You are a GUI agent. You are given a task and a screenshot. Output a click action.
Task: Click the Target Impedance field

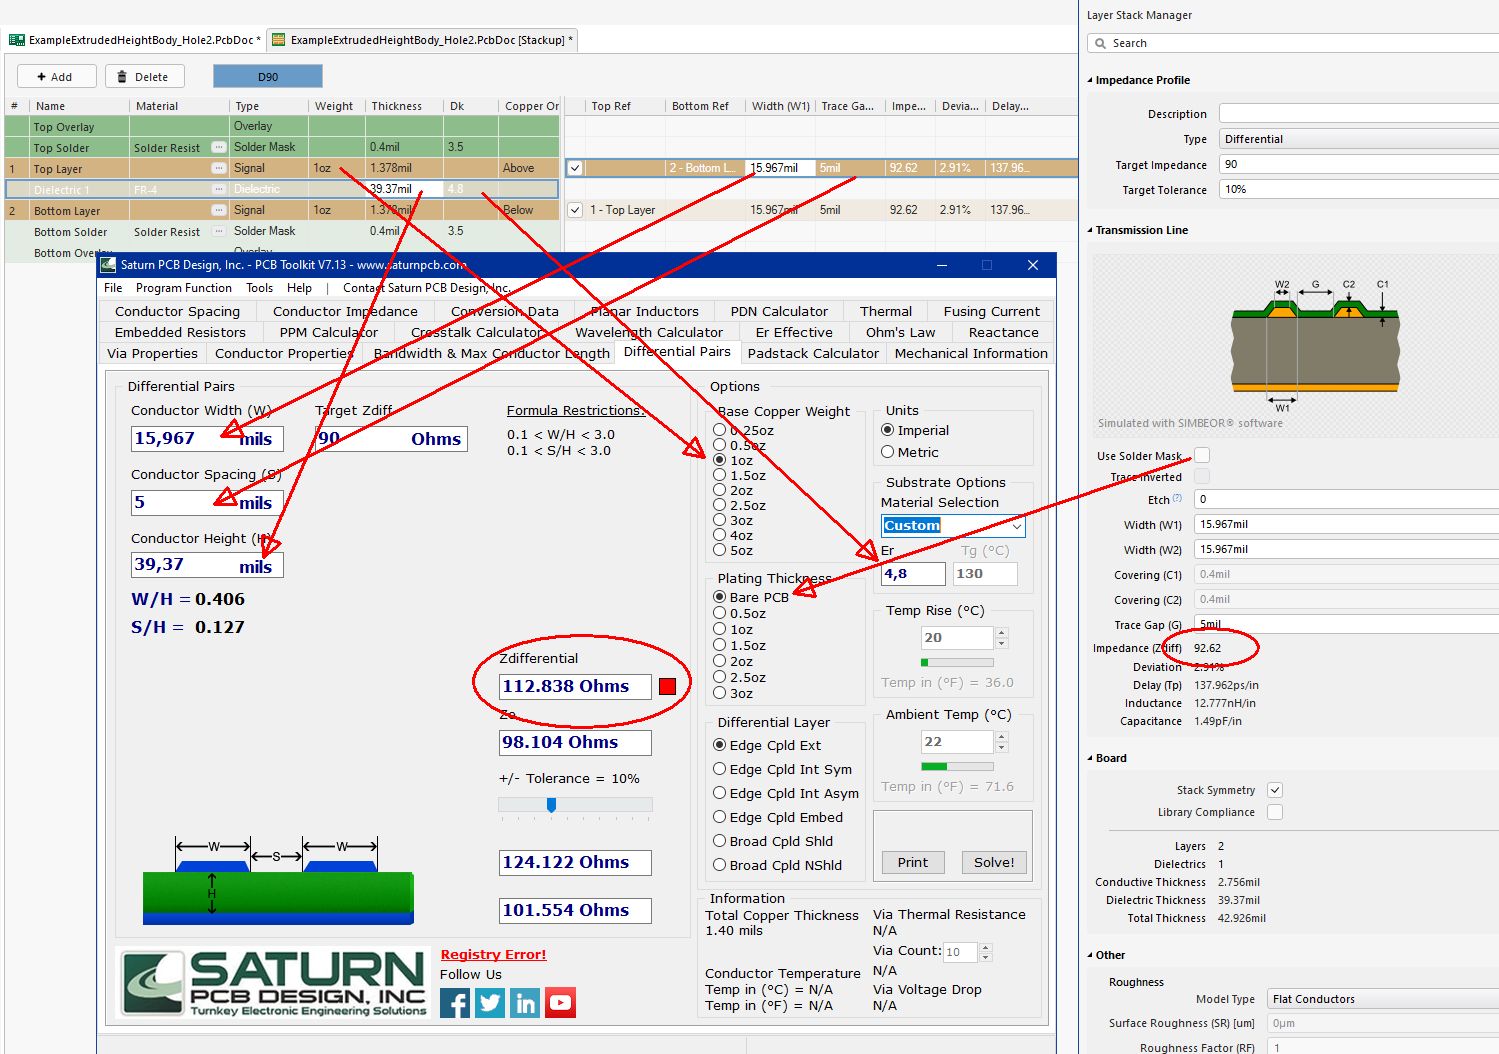pyautogui.click(x=1358, y=164)
